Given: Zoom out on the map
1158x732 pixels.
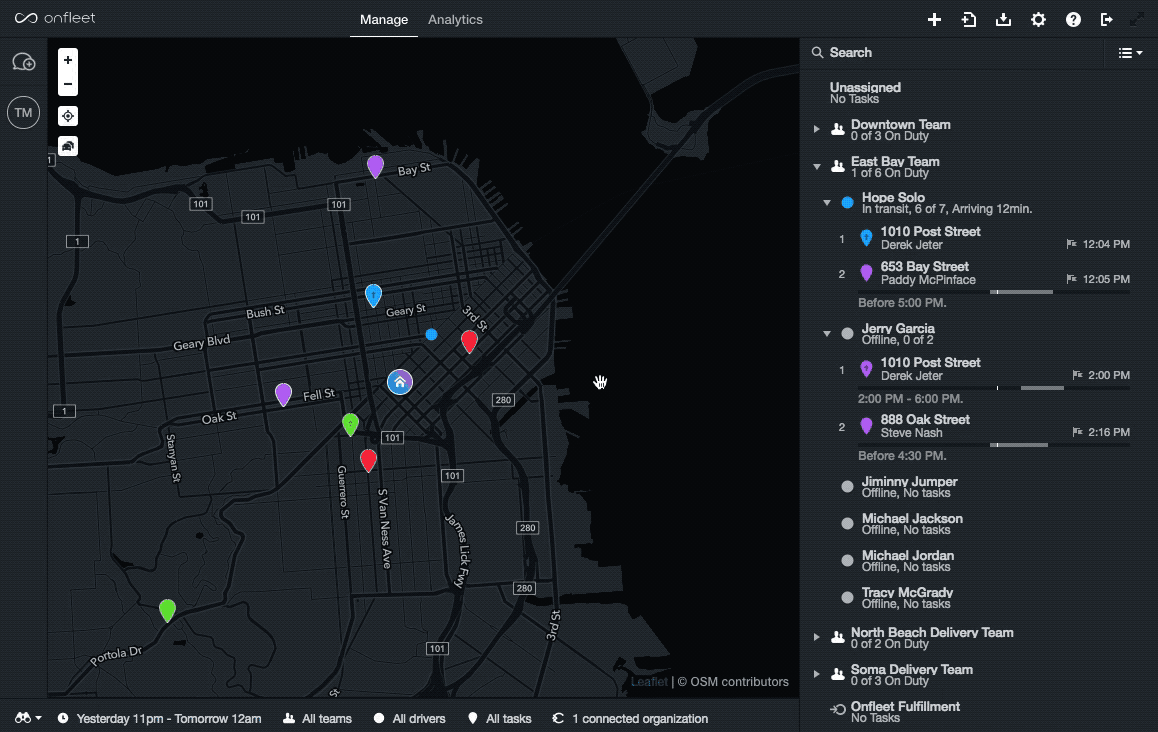Looking at the screenshot, I should (x=68, y=84).
